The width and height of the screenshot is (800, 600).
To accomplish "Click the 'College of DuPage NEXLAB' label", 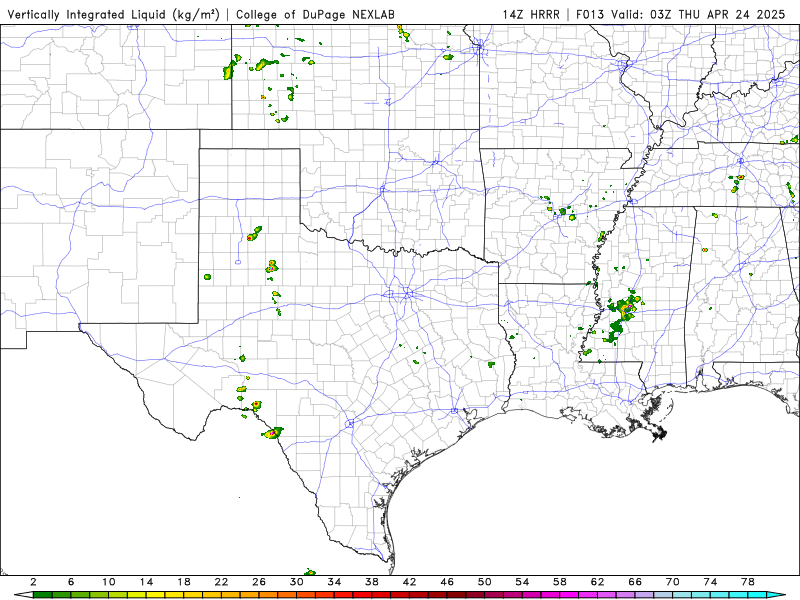I will tap(315, 14).
